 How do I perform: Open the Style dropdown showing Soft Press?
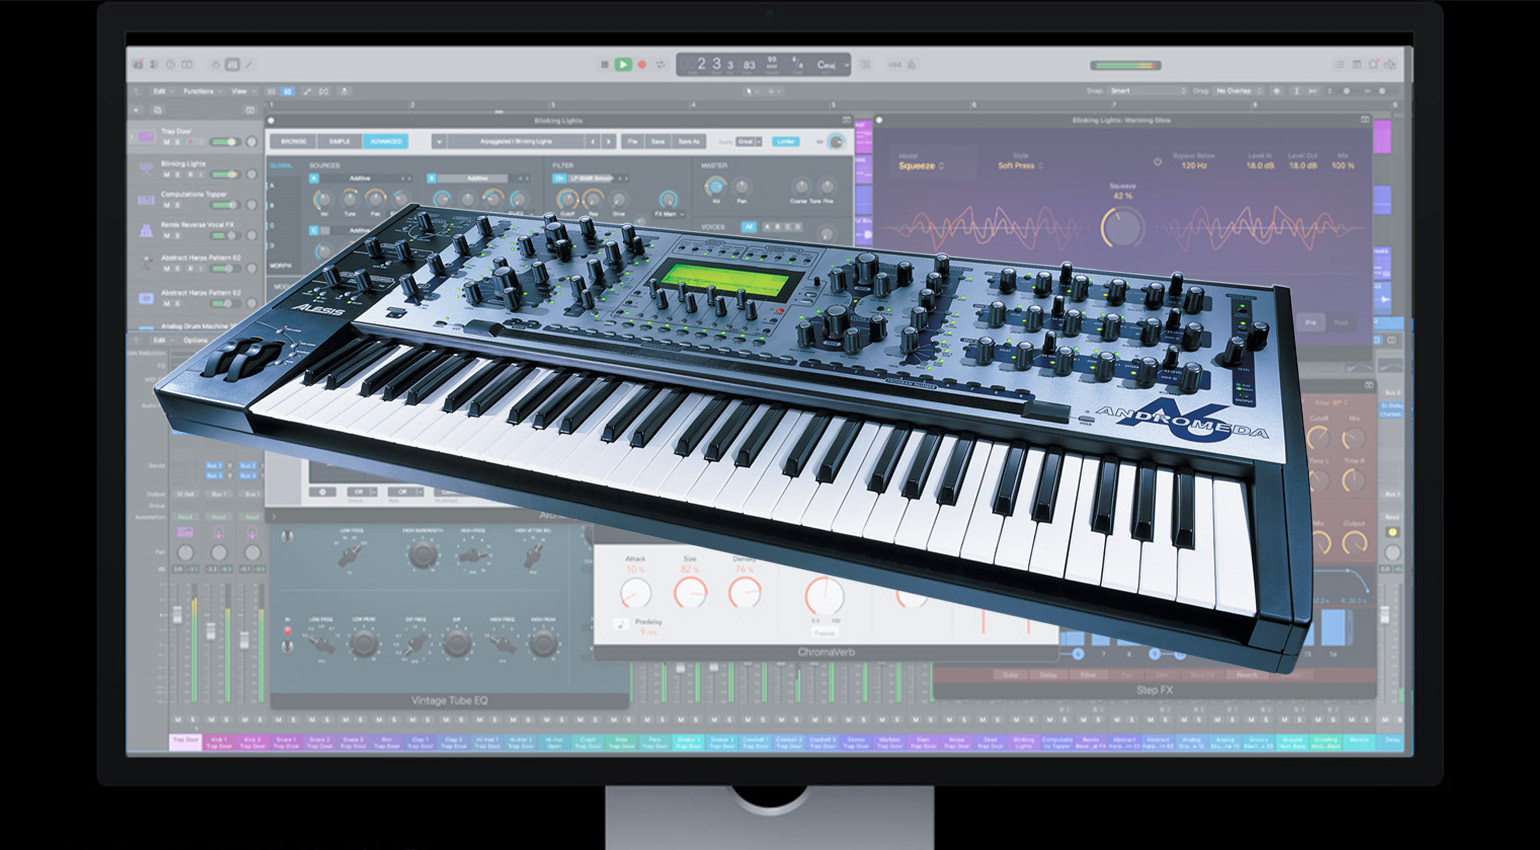(1018, 165)
